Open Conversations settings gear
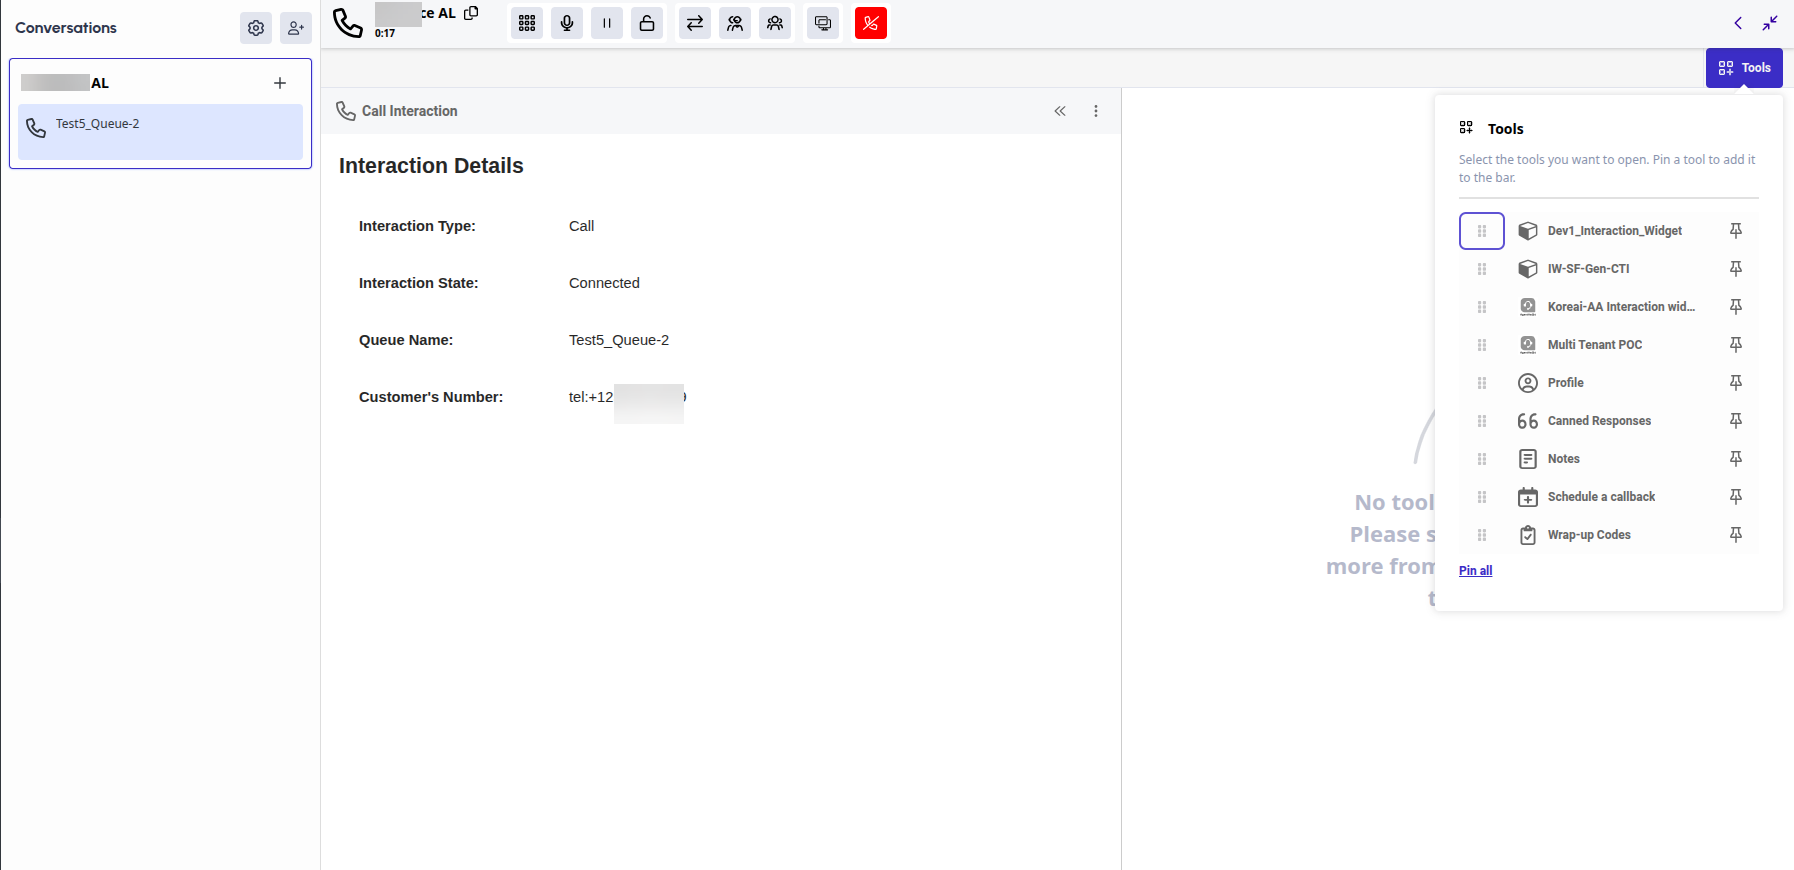Screen dimensions: 1794x870 [x=256, y=28]
